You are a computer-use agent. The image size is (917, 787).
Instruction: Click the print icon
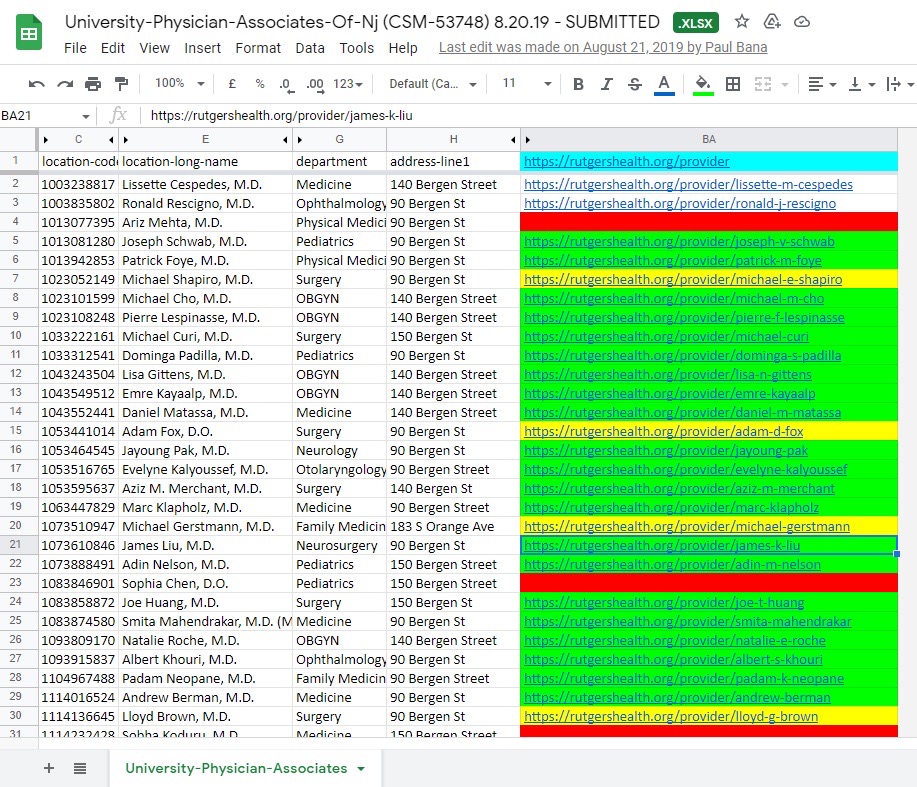coord(92,84)
